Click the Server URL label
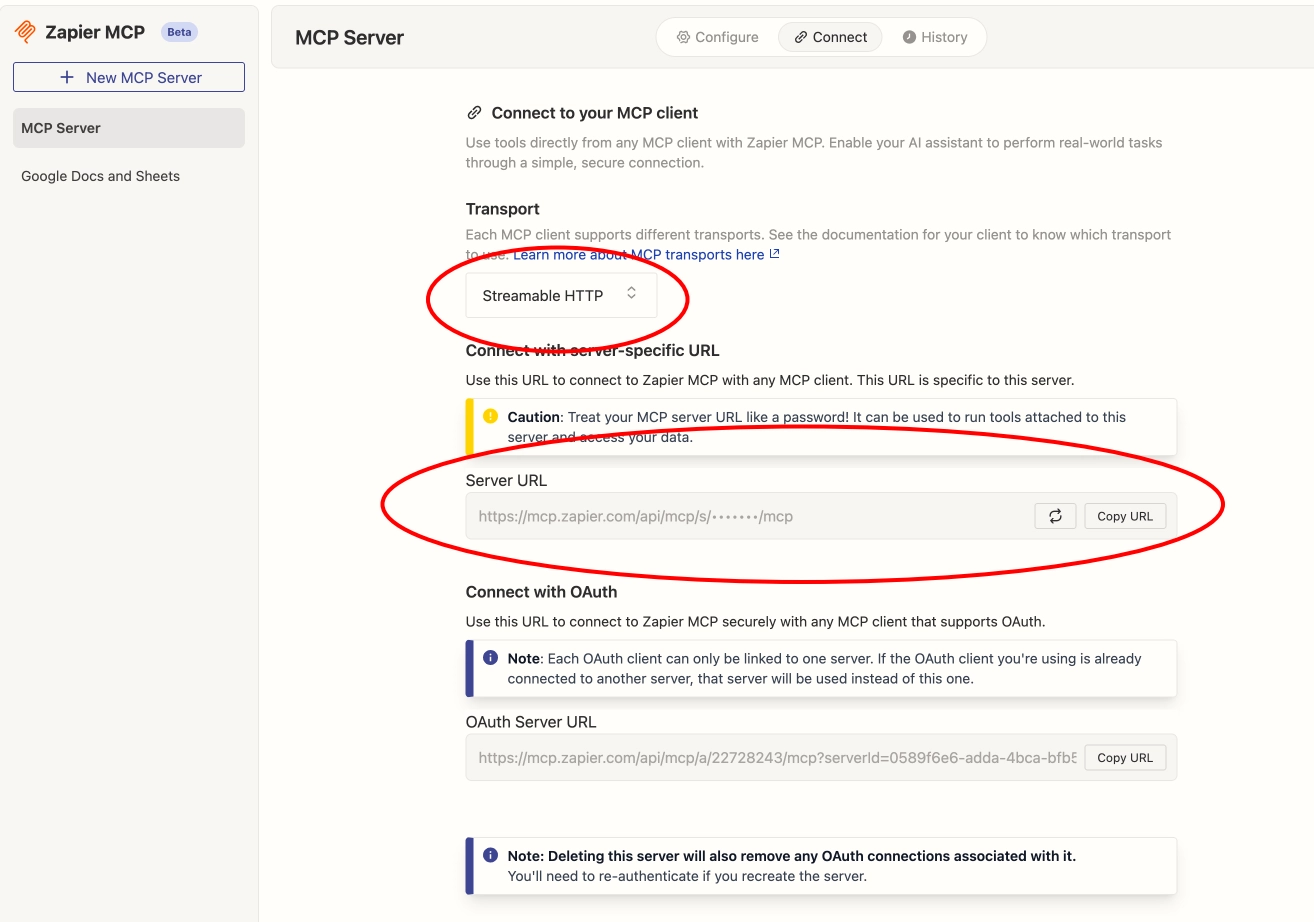The image size is (1314, 922). click(x=506, y=480)
